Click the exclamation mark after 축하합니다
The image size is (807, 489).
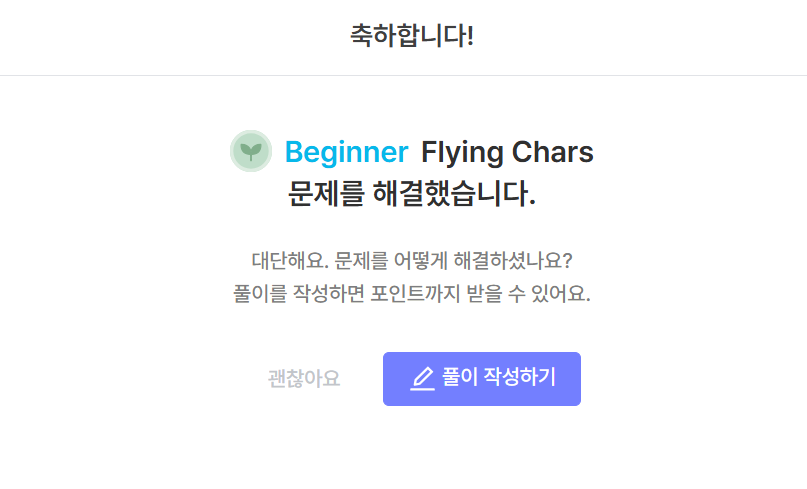(x=469, y=36)
